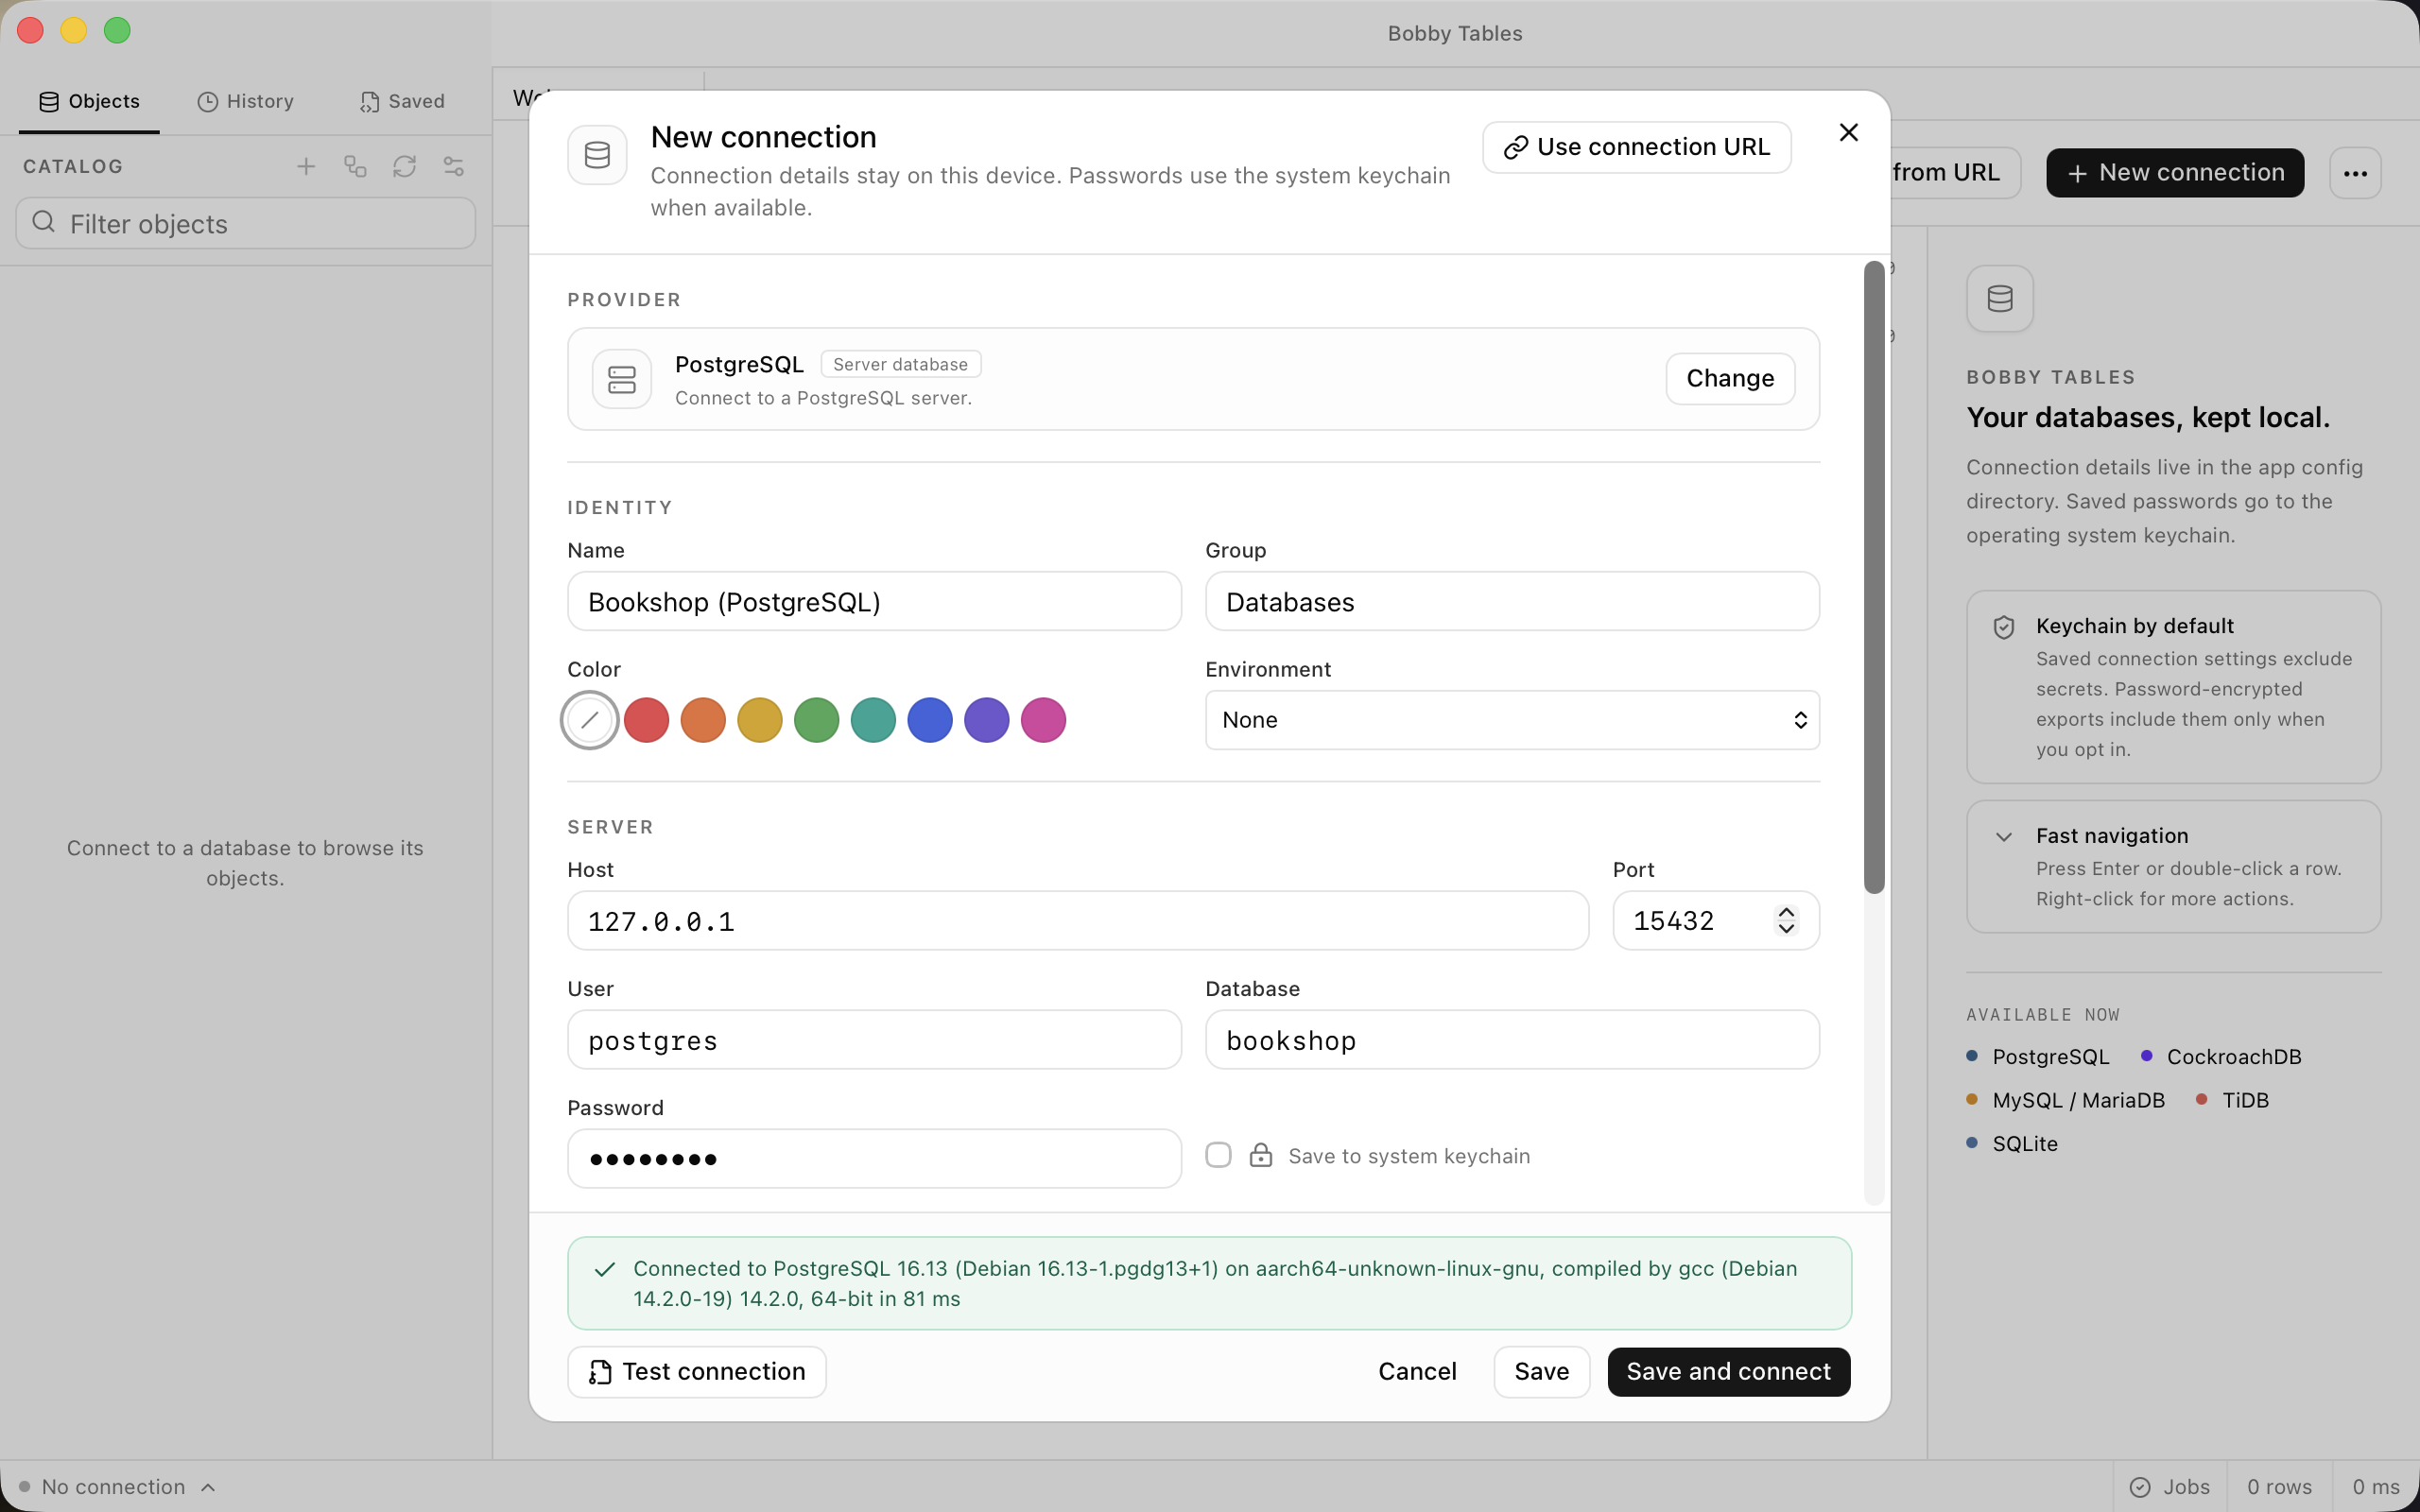Click the partially hidden from URL button
2420x1512 pixels.
1955,173
